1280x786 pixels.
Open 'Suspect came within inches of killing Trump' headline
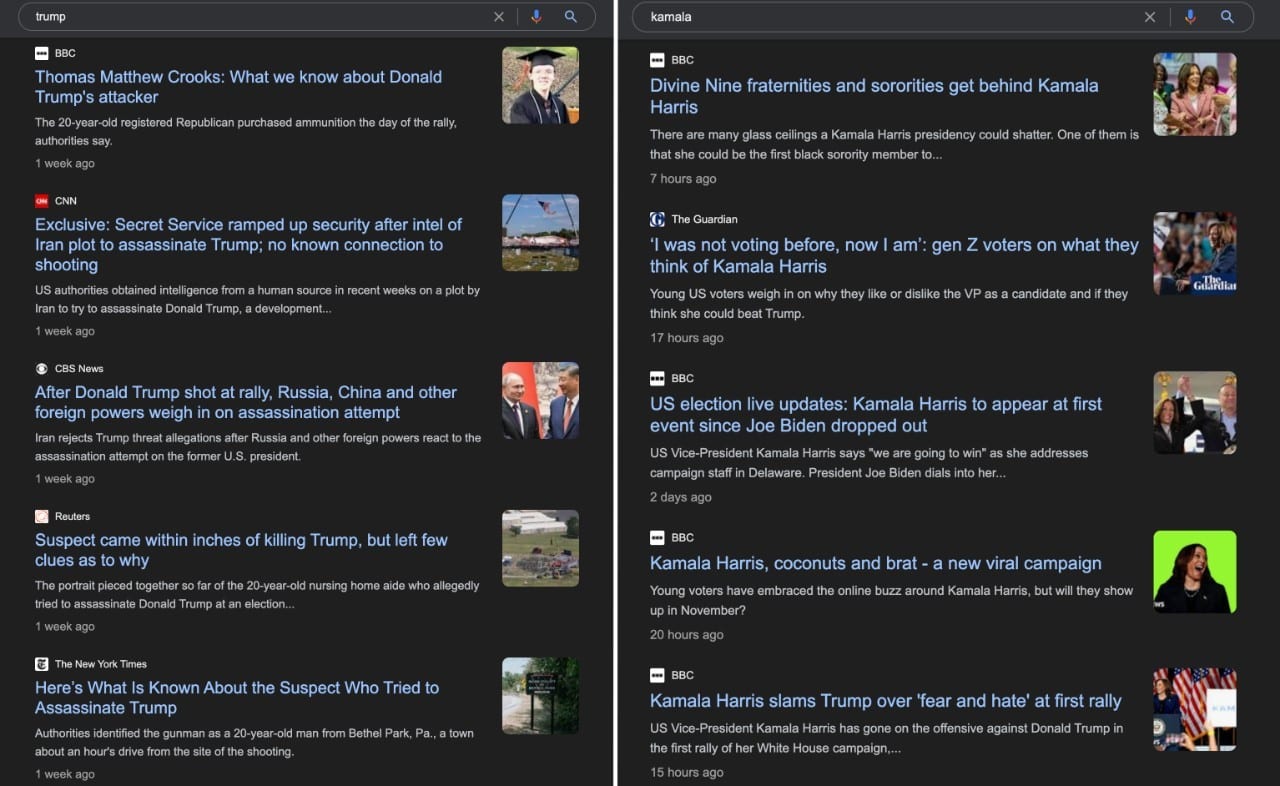[241, 550]
